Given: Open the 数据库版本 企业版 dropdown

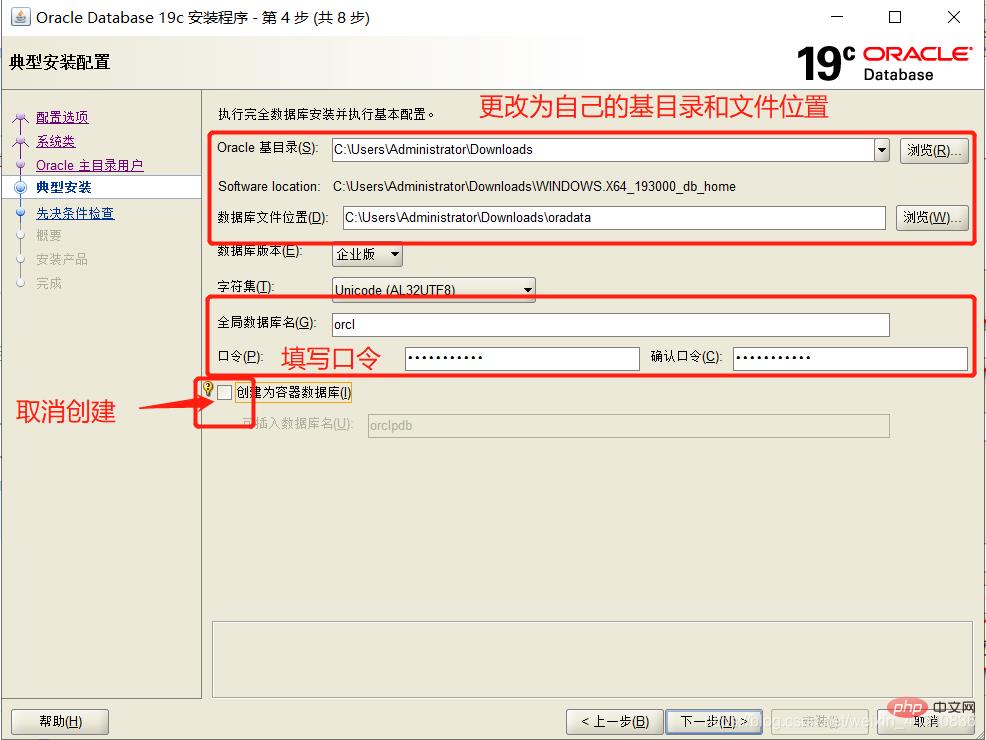Looking at the screenshot, I should click(367, 255).
